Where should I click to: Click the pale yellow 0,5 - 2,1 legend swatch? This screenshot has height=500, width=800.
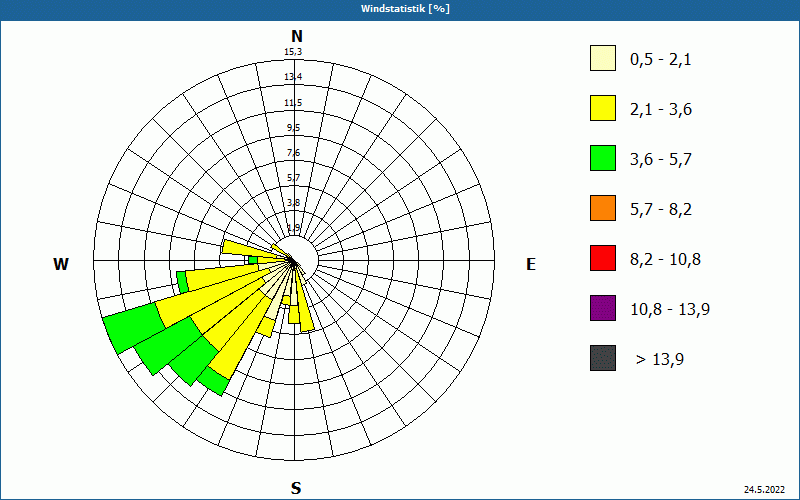pyautogui.click(x=603, y=58)
